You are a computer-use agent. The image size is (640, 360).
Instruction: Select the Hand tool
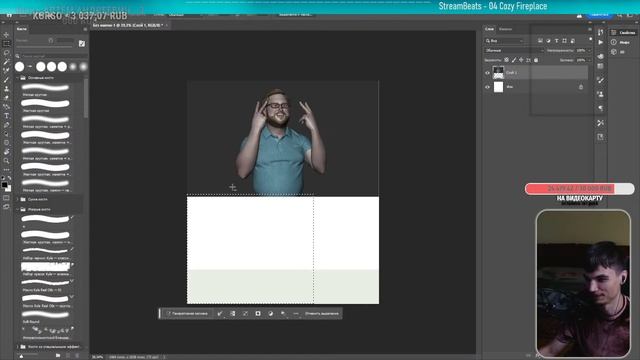coord(6,152)
